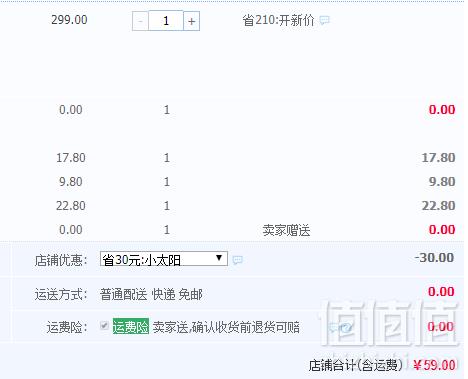The image size is (468, 379).
Task: Click the 店铺优惠: label
Action: tap(61, 260)
